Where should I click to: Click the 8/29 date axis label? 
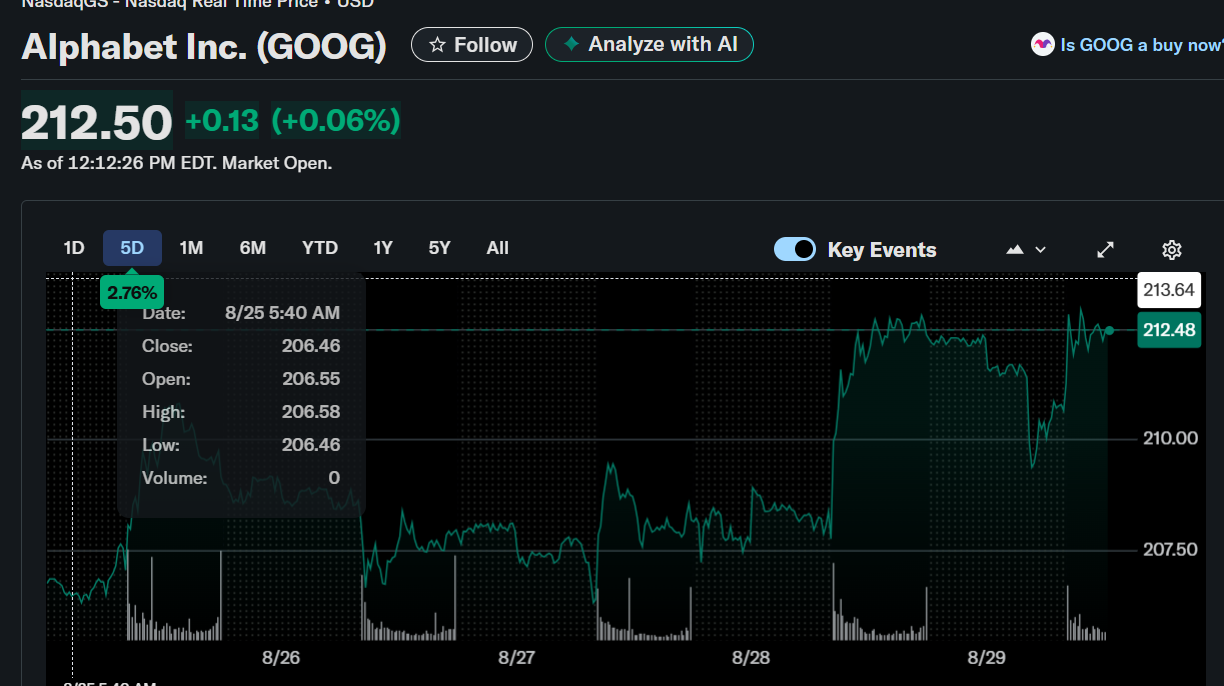click(x=986, y=658)
